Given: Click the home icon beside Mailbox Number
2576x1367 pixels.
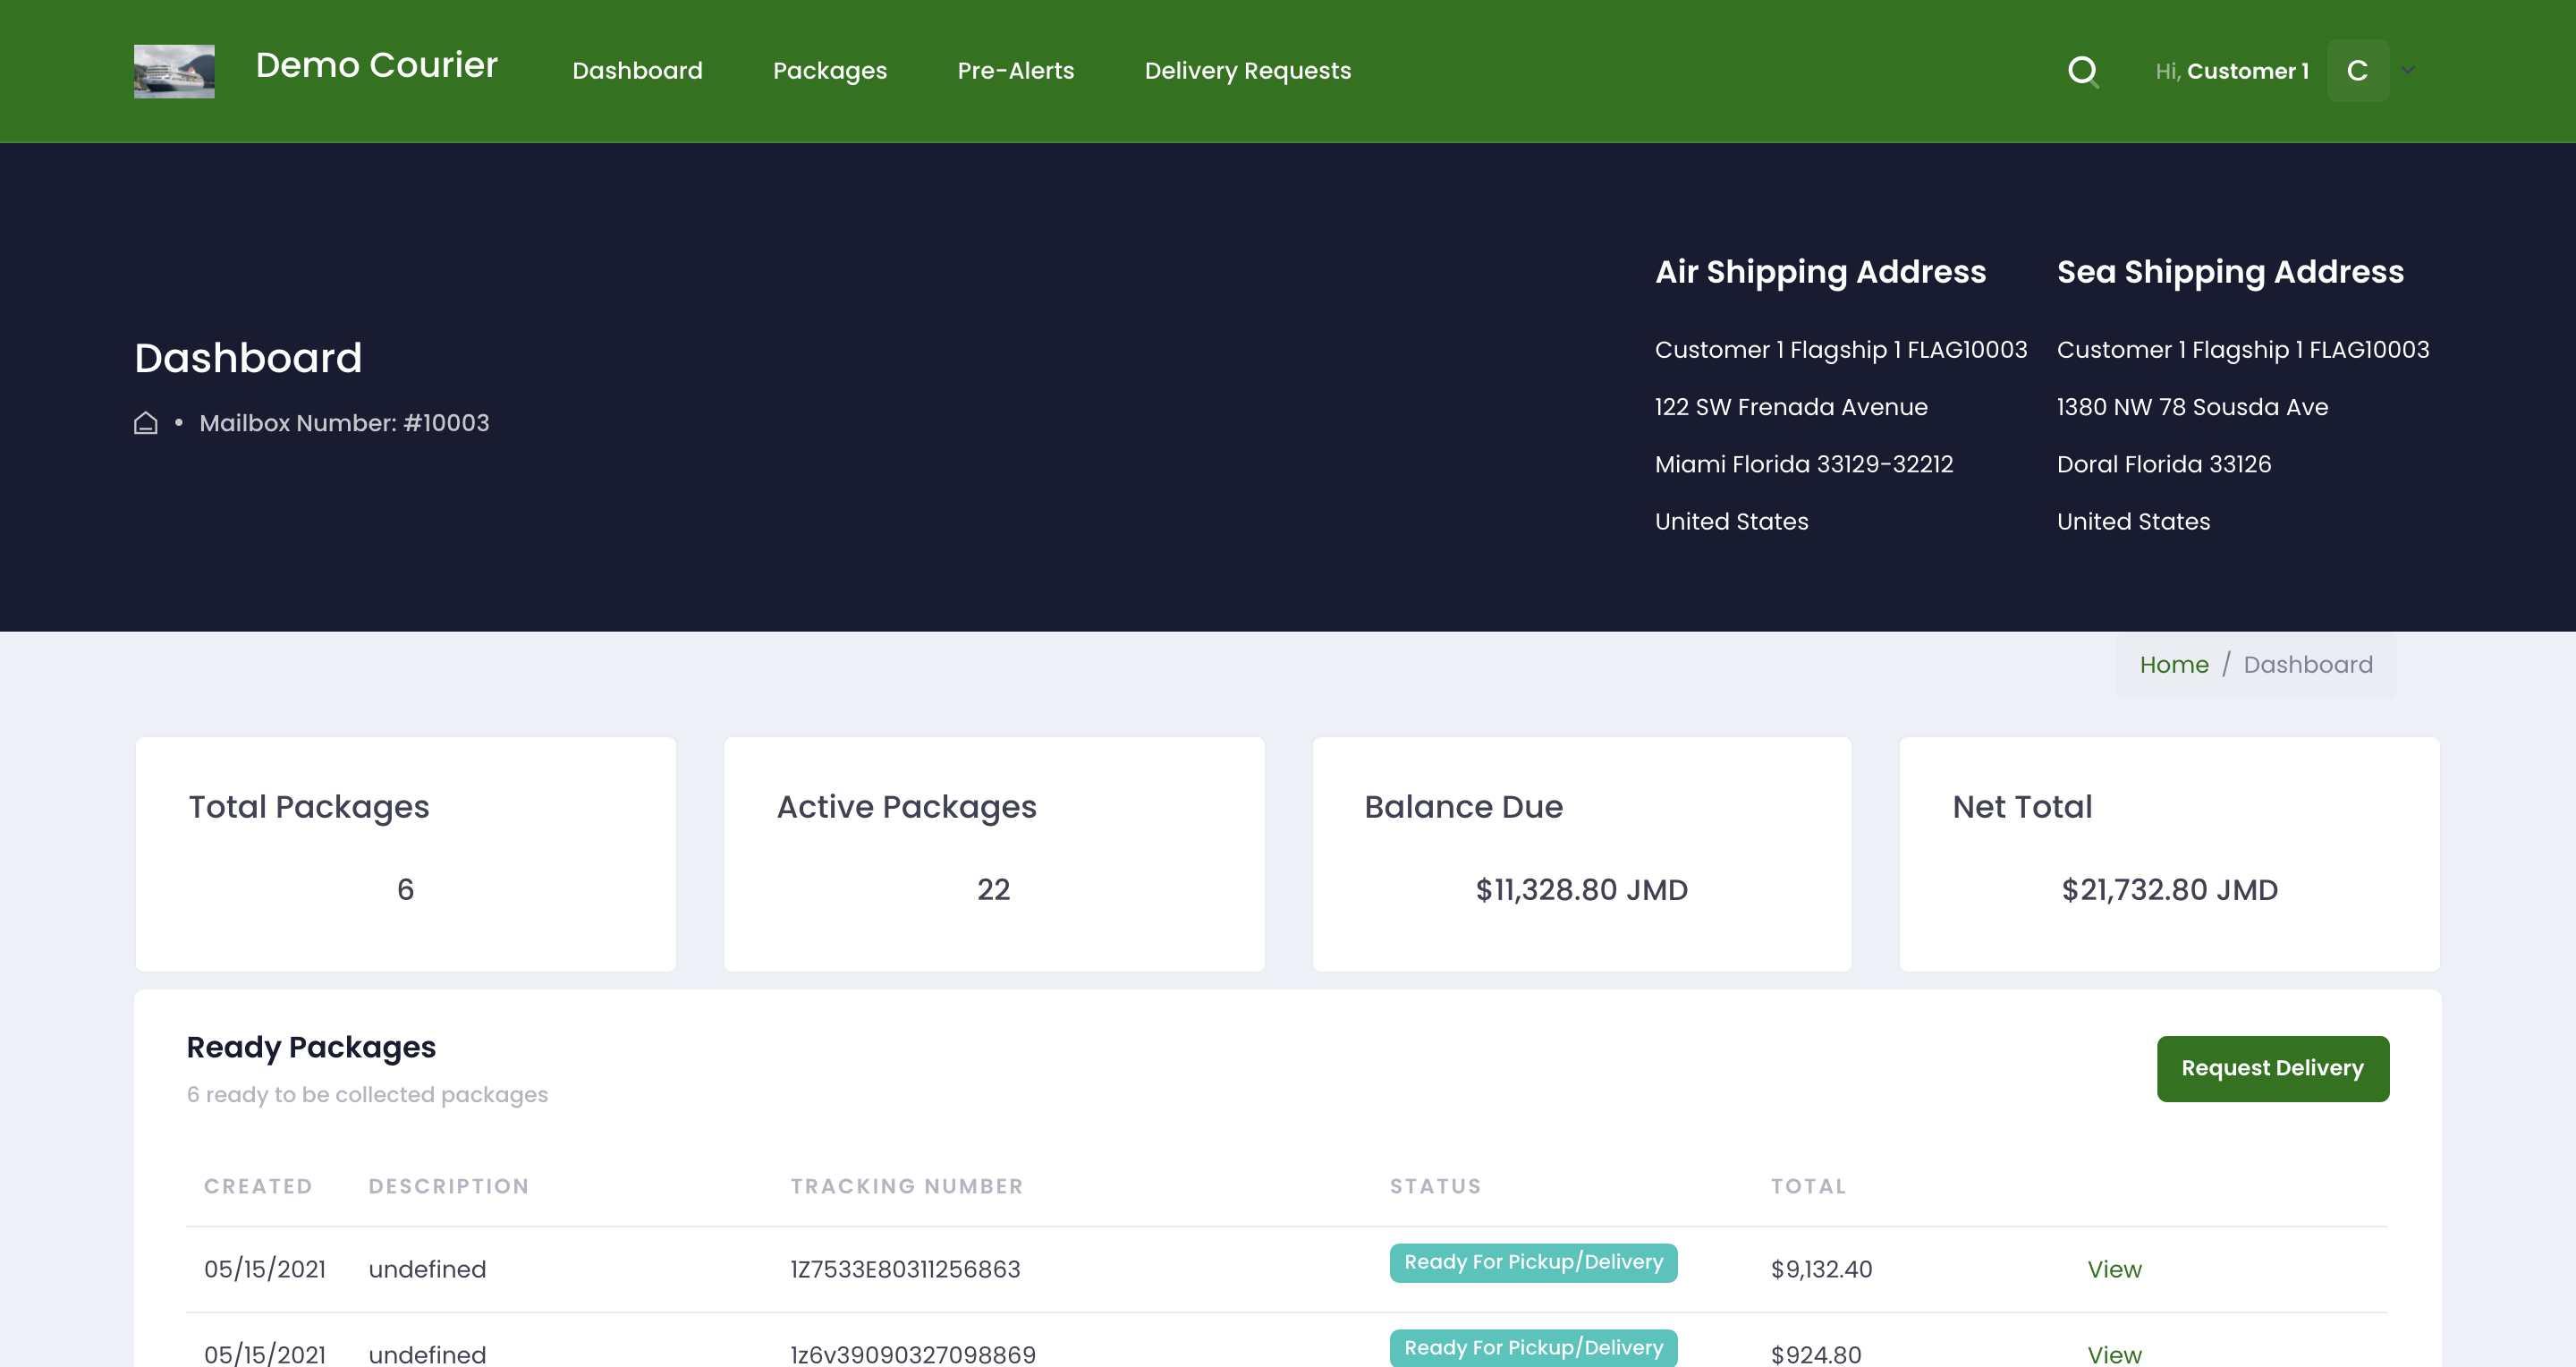Looking at the screenshot, I should (x=146, y=423).
